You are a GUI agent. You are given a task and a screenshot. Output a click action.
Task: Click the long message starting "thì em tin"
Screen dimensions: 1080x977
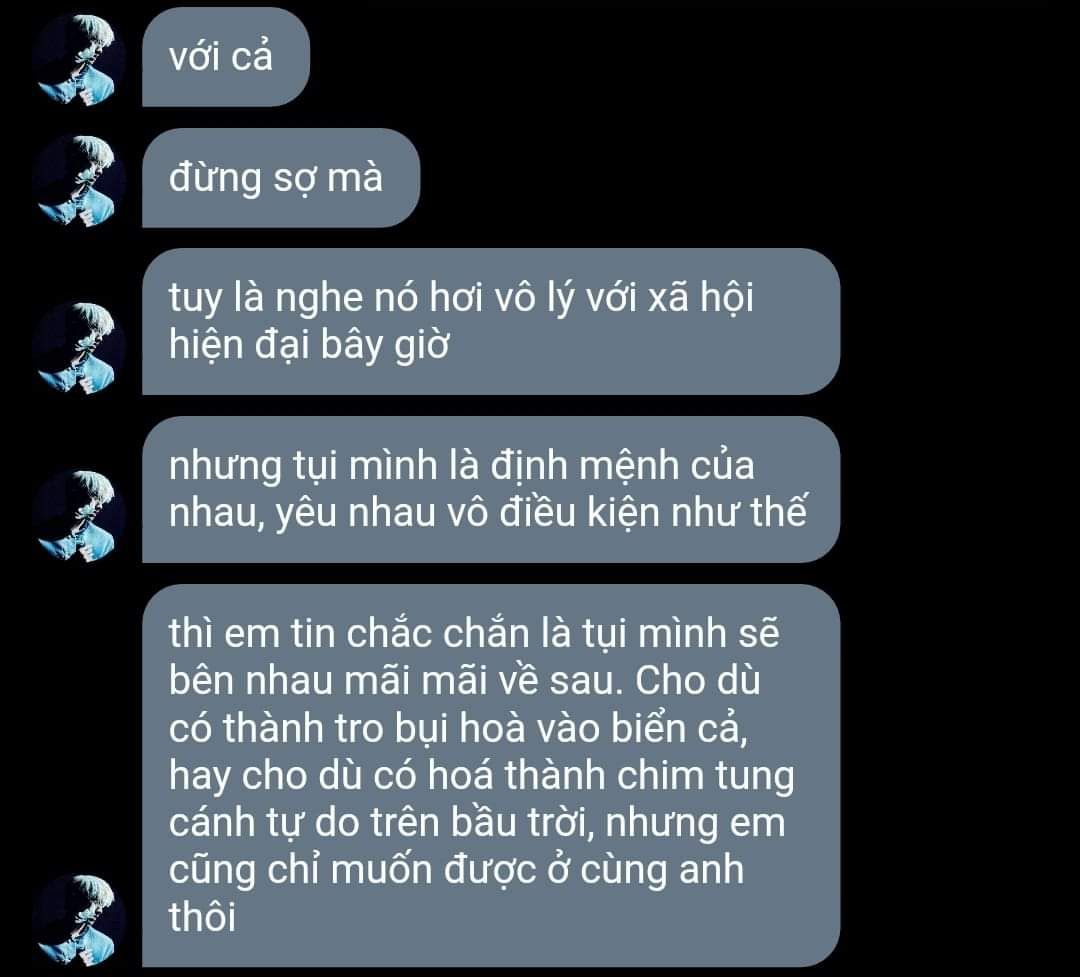[491, 775]
